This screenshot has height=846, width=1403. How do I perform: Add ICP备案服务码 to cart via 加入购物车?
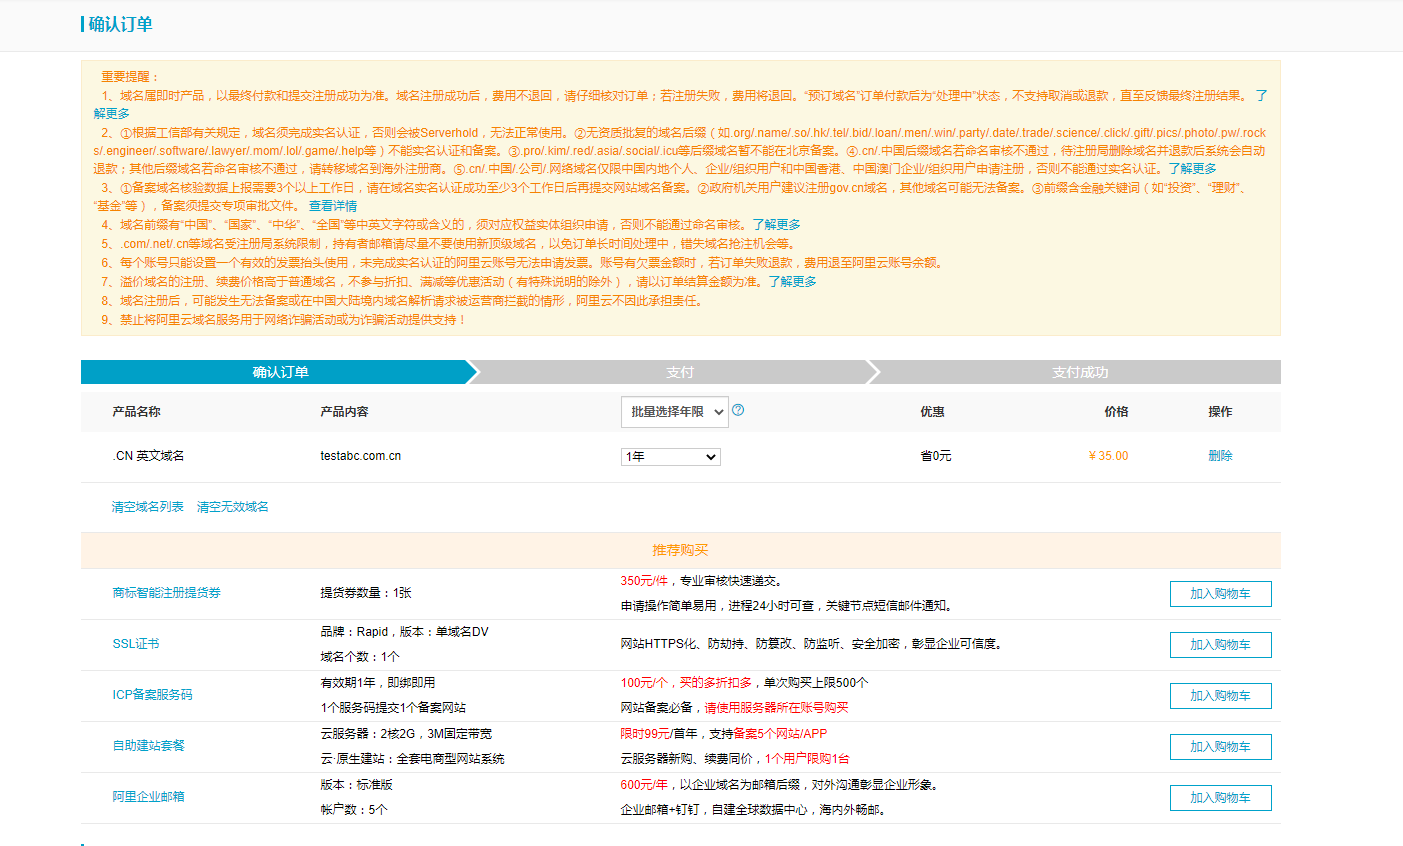(x=1221, y=696)
